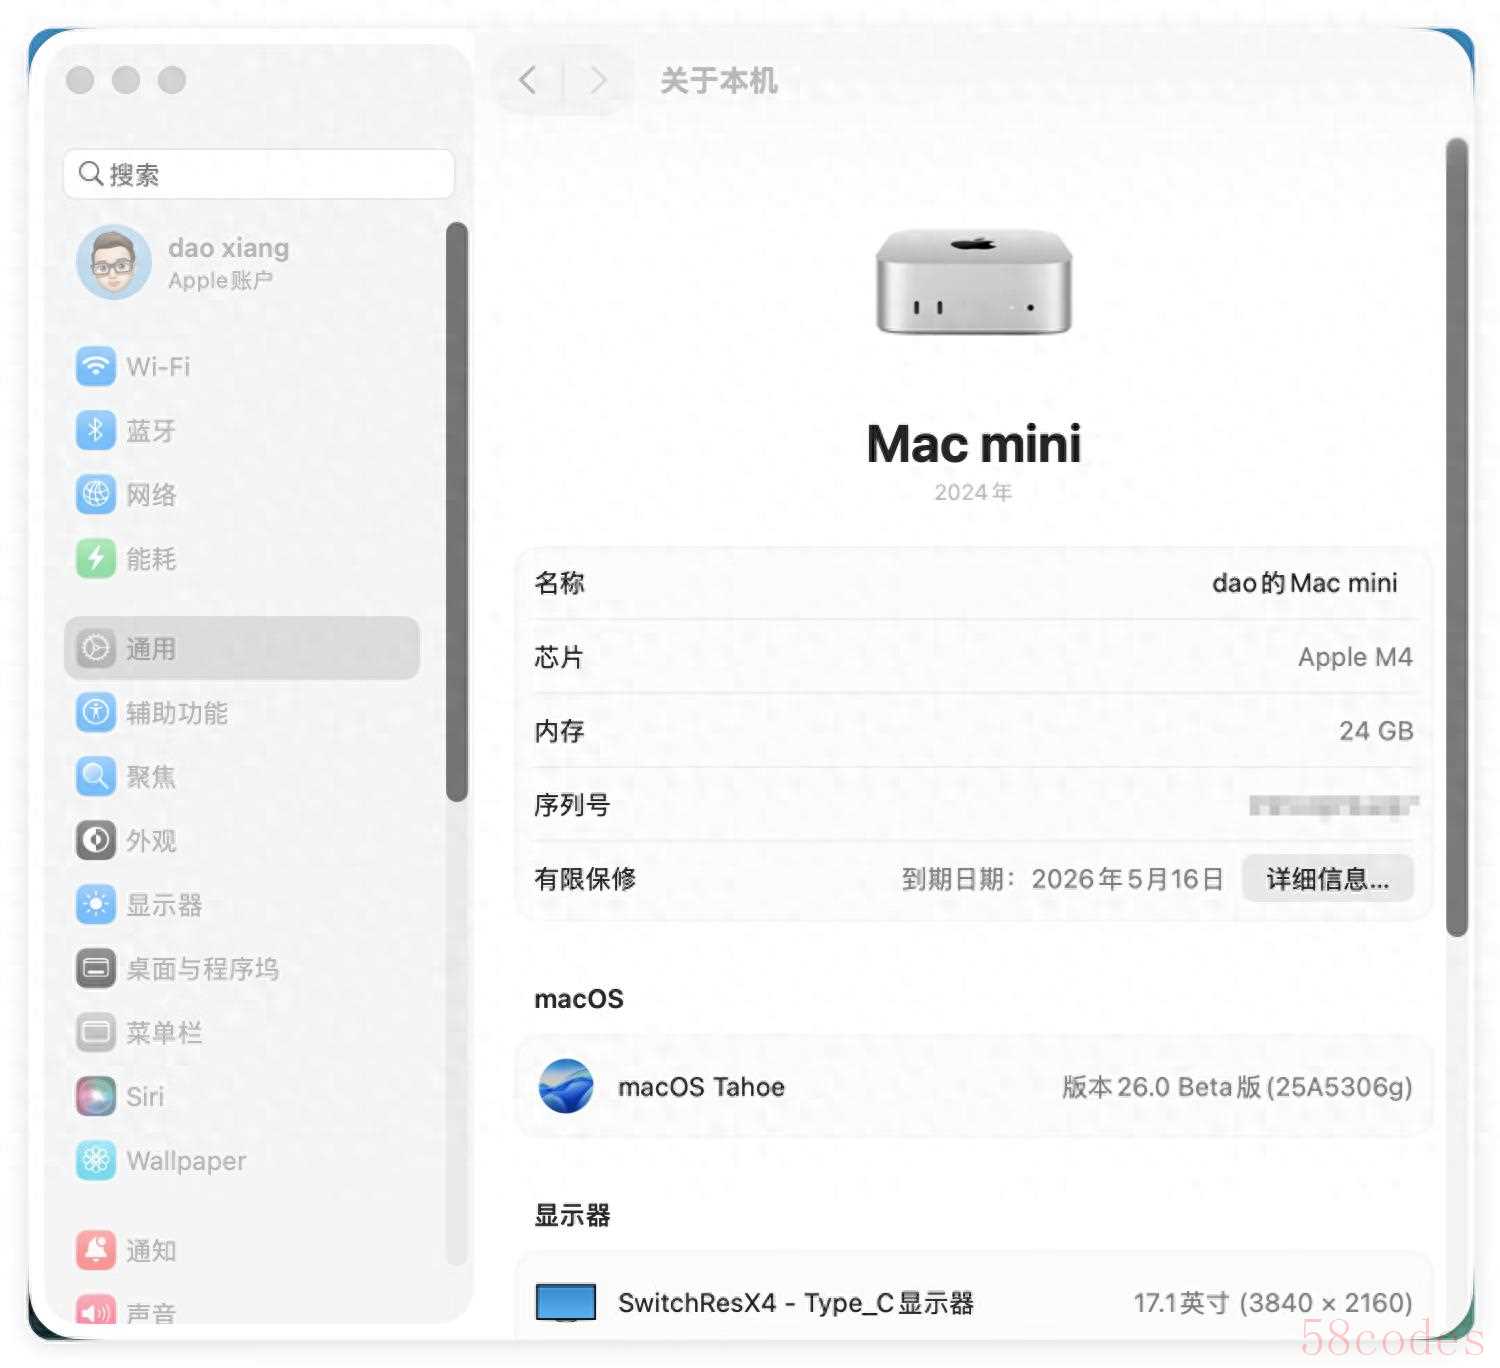
Task: Click the dao xiang avatar picture
Action: click(114, 262)
